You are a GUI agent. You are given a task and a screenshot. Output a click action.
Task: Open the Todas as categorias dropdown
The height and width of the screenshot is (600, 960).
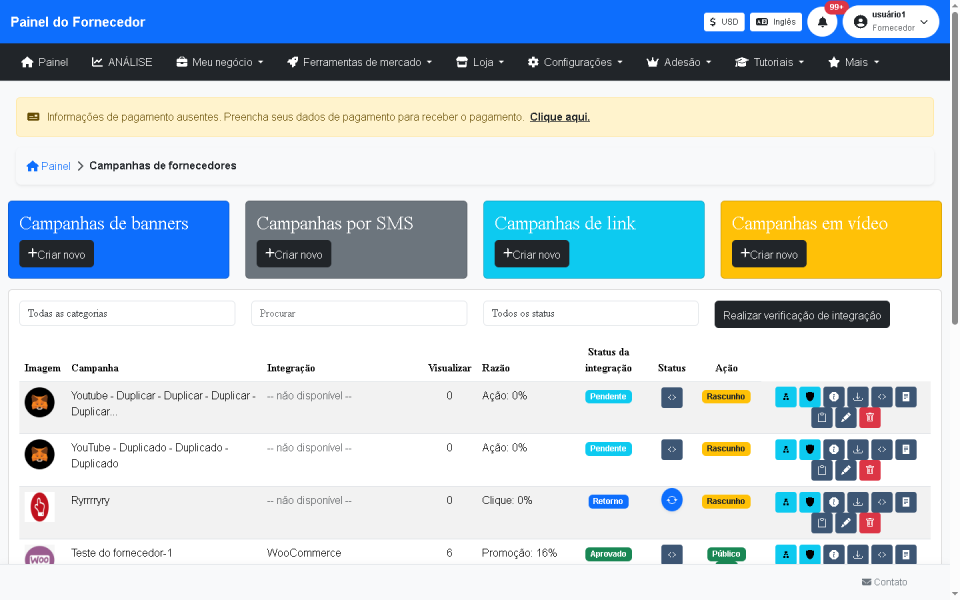pos(127,313)
